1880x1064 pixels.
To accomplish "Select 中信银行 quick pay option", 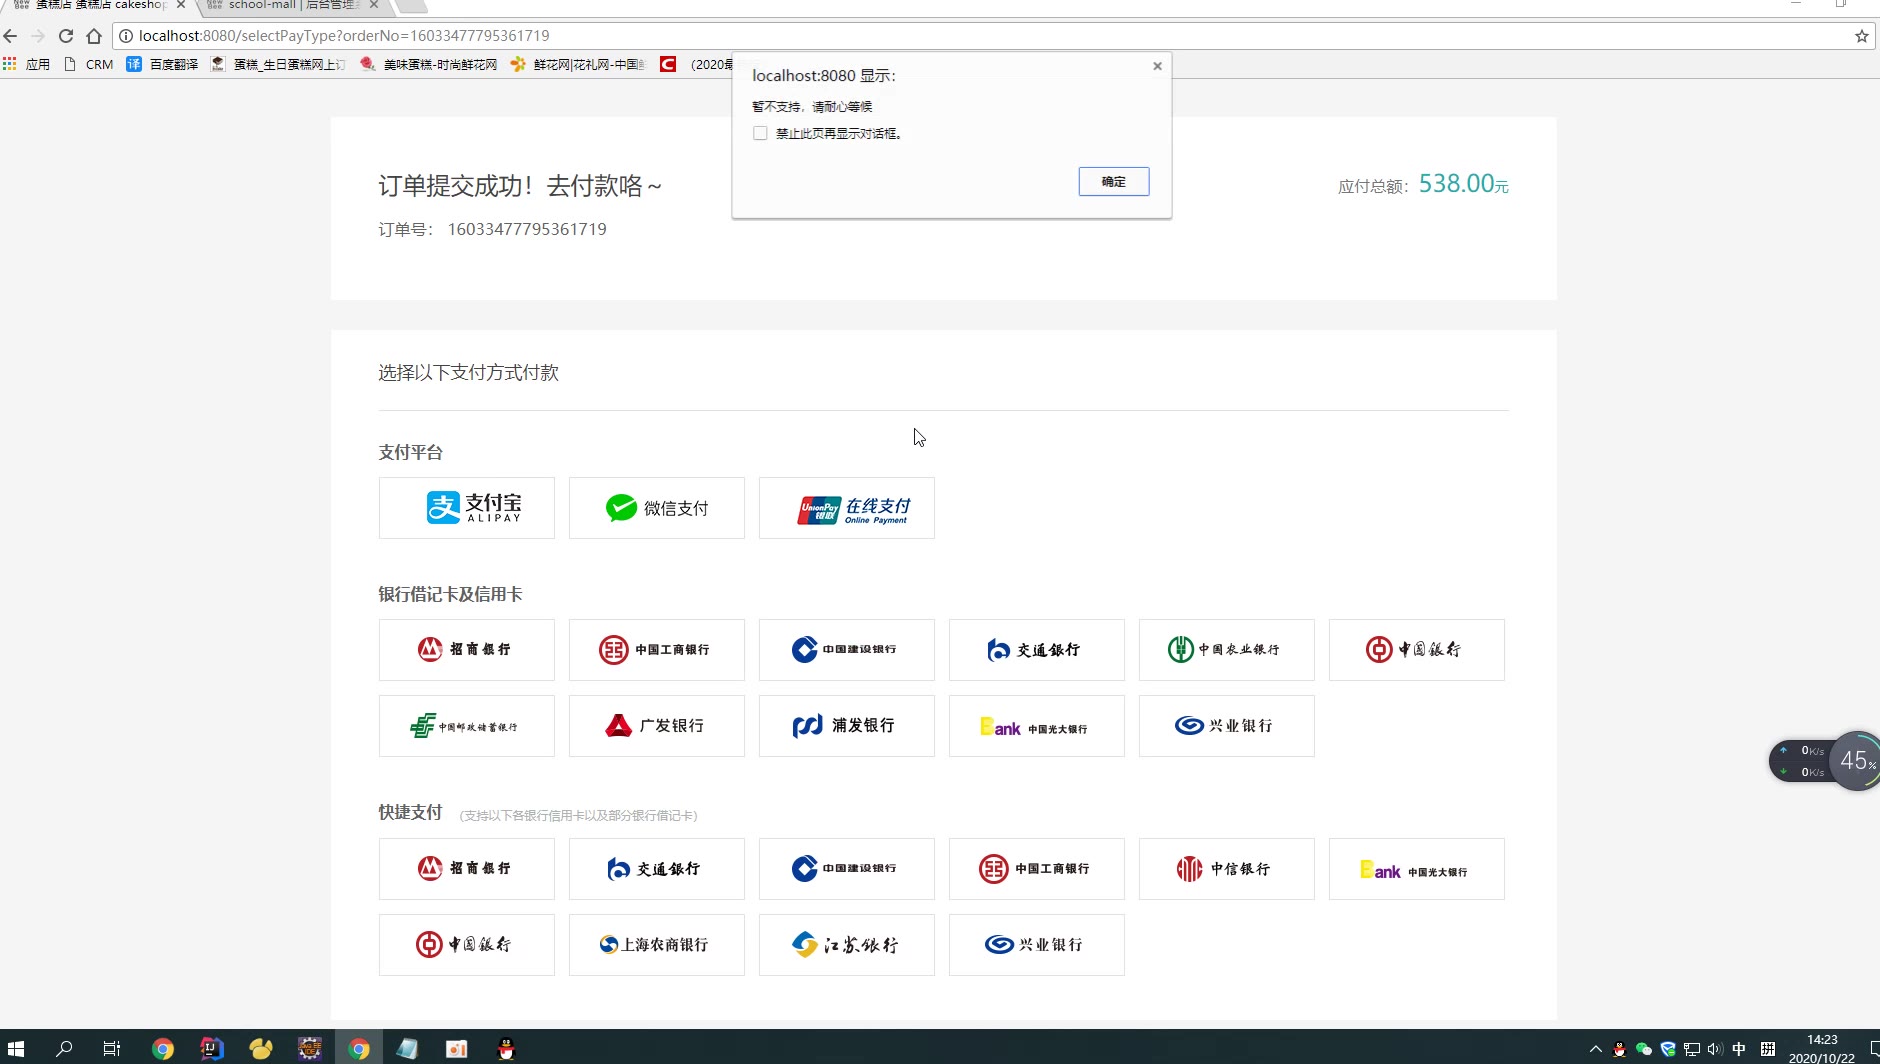I will pyautogui.click(x=1227, y=869).
